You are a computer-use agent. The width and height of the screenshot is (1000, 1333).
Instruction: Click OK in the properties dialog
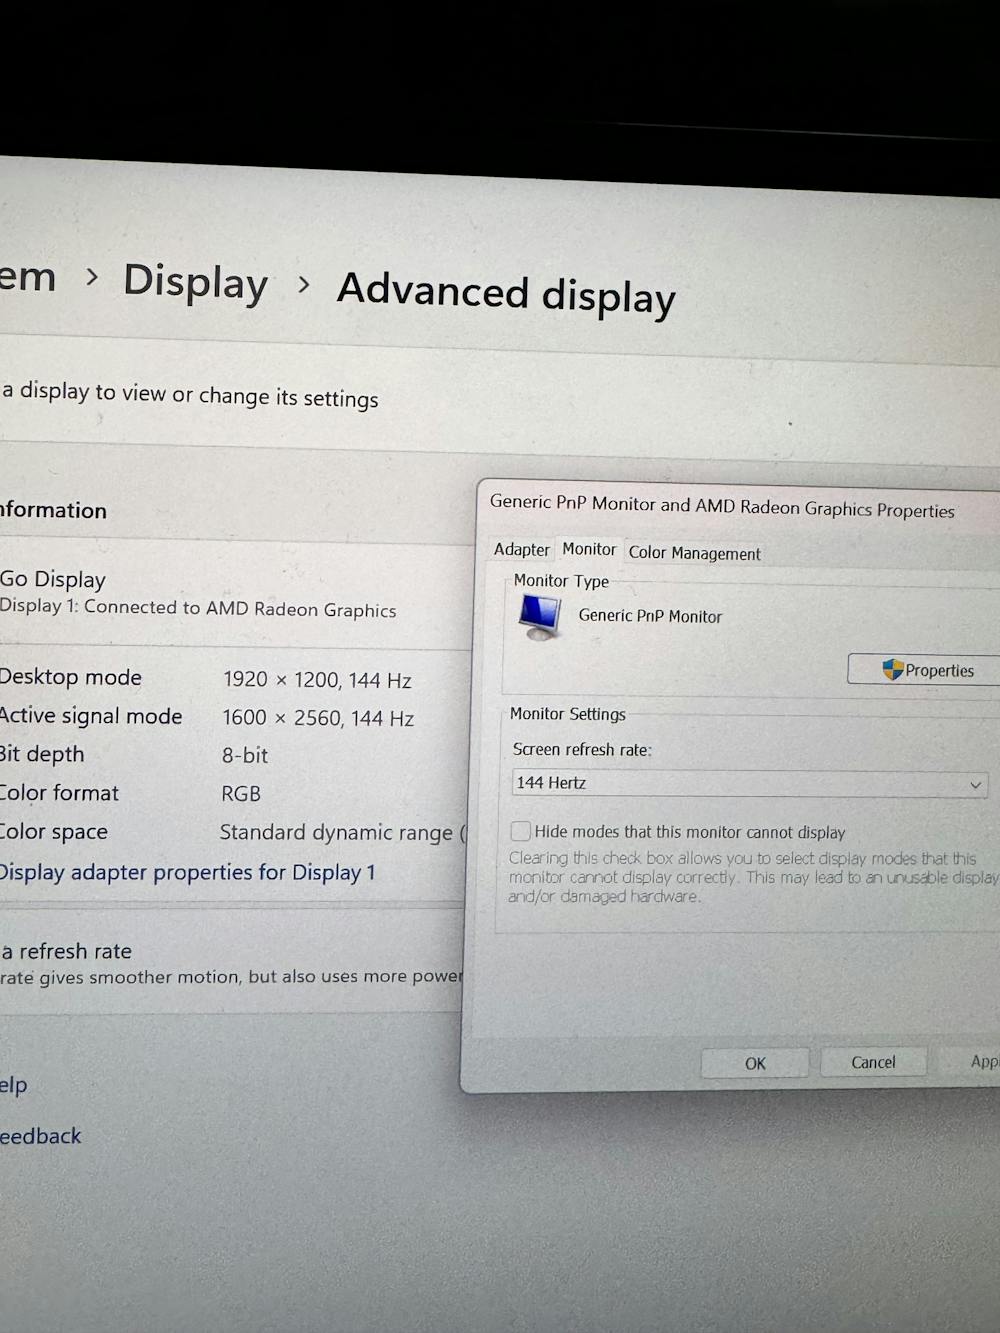click(755, 1063)
